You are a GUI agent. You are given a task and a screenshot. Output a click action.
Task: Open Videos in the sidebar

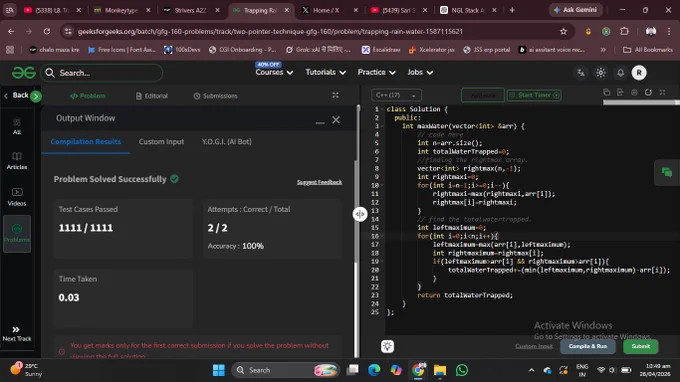coord(16,197)
